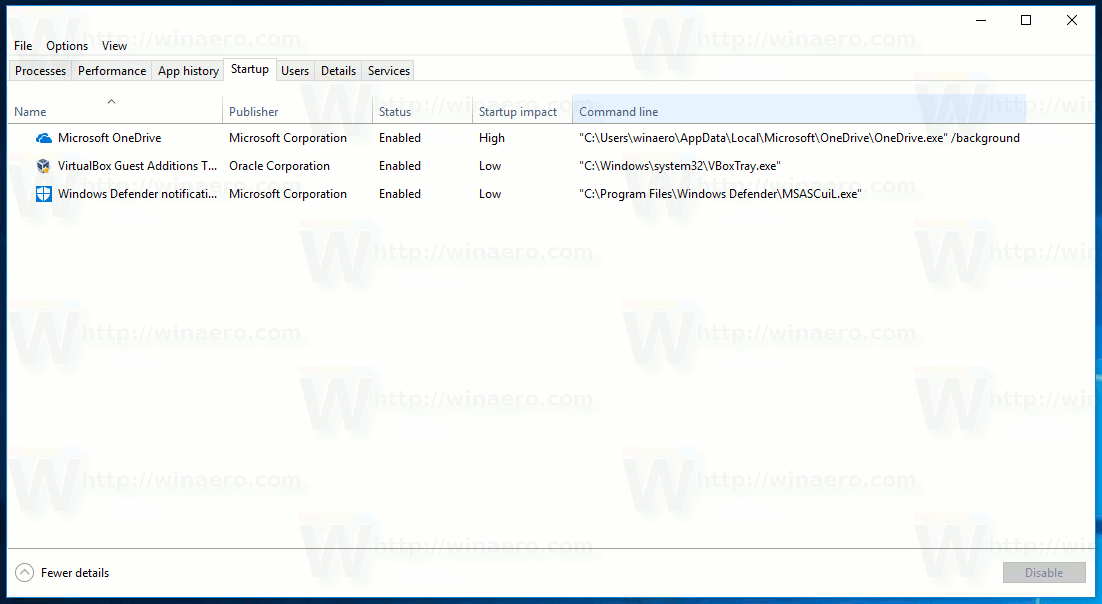
Task: Click the sort arrow above the Name column
Action: [x=112, y=101]
